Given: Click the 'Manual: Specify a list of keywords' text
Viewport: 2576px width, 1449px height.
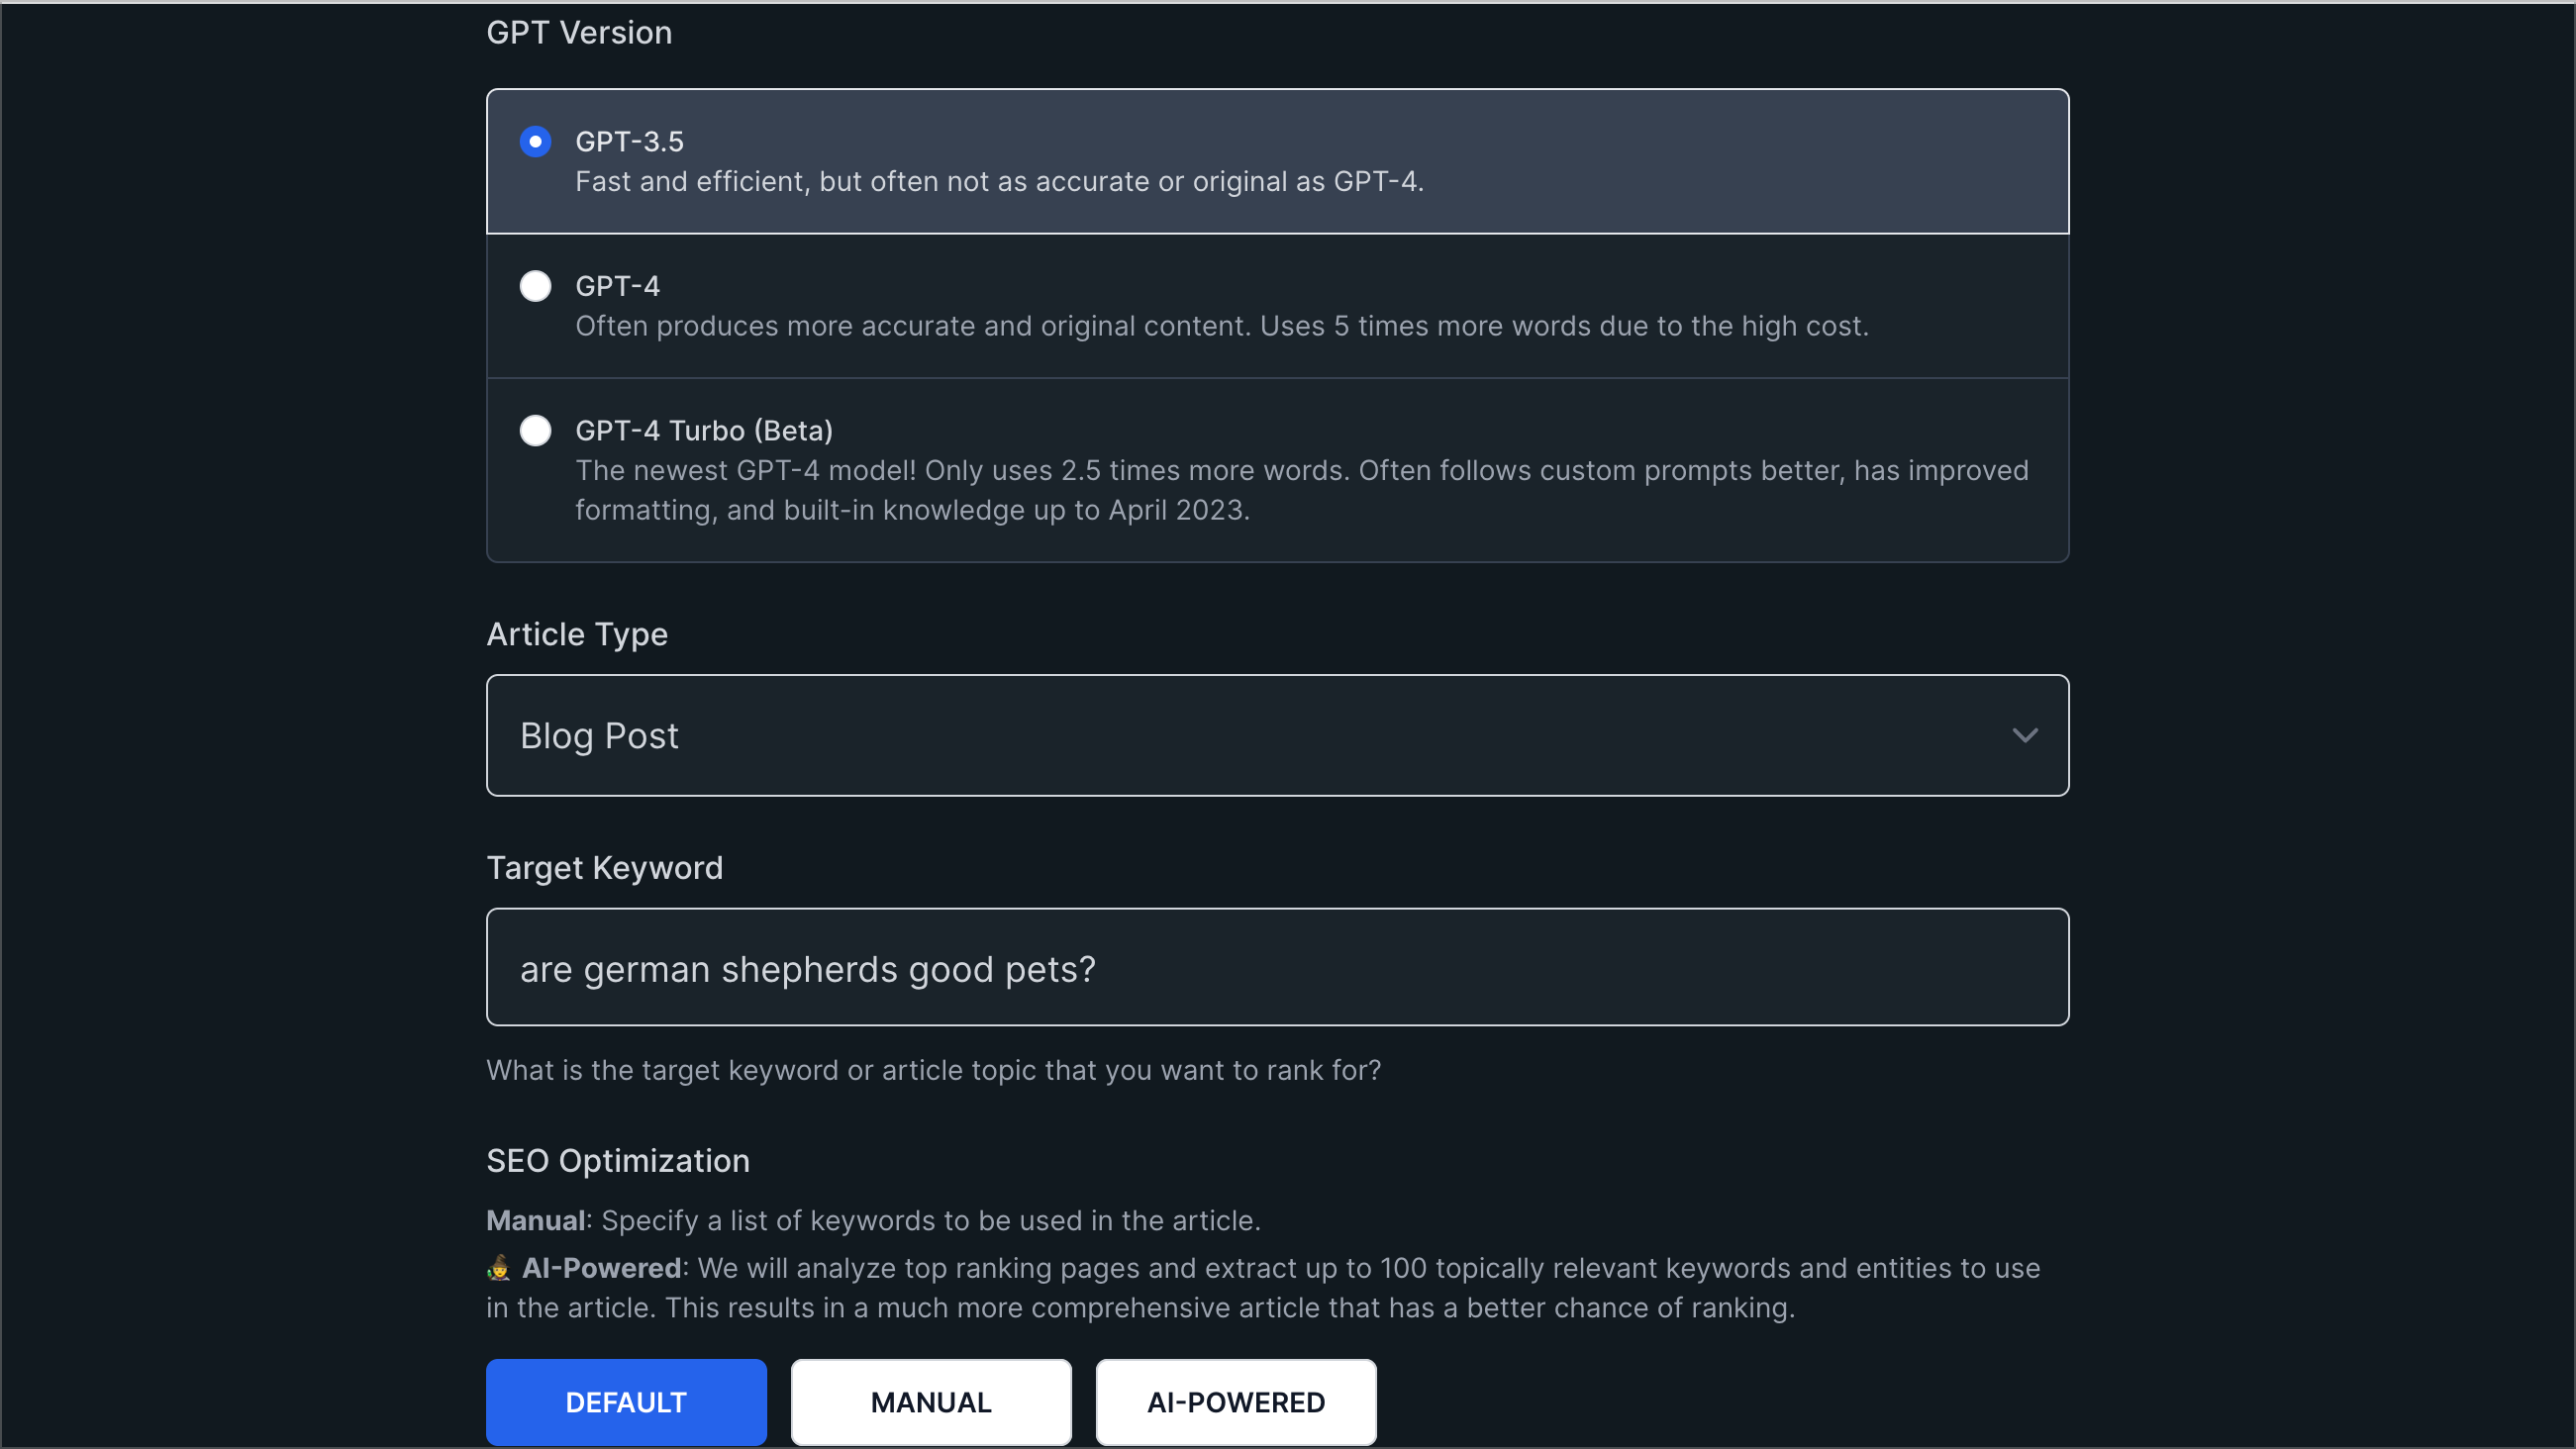Looking at the screenshot, I should [873, 1221].
